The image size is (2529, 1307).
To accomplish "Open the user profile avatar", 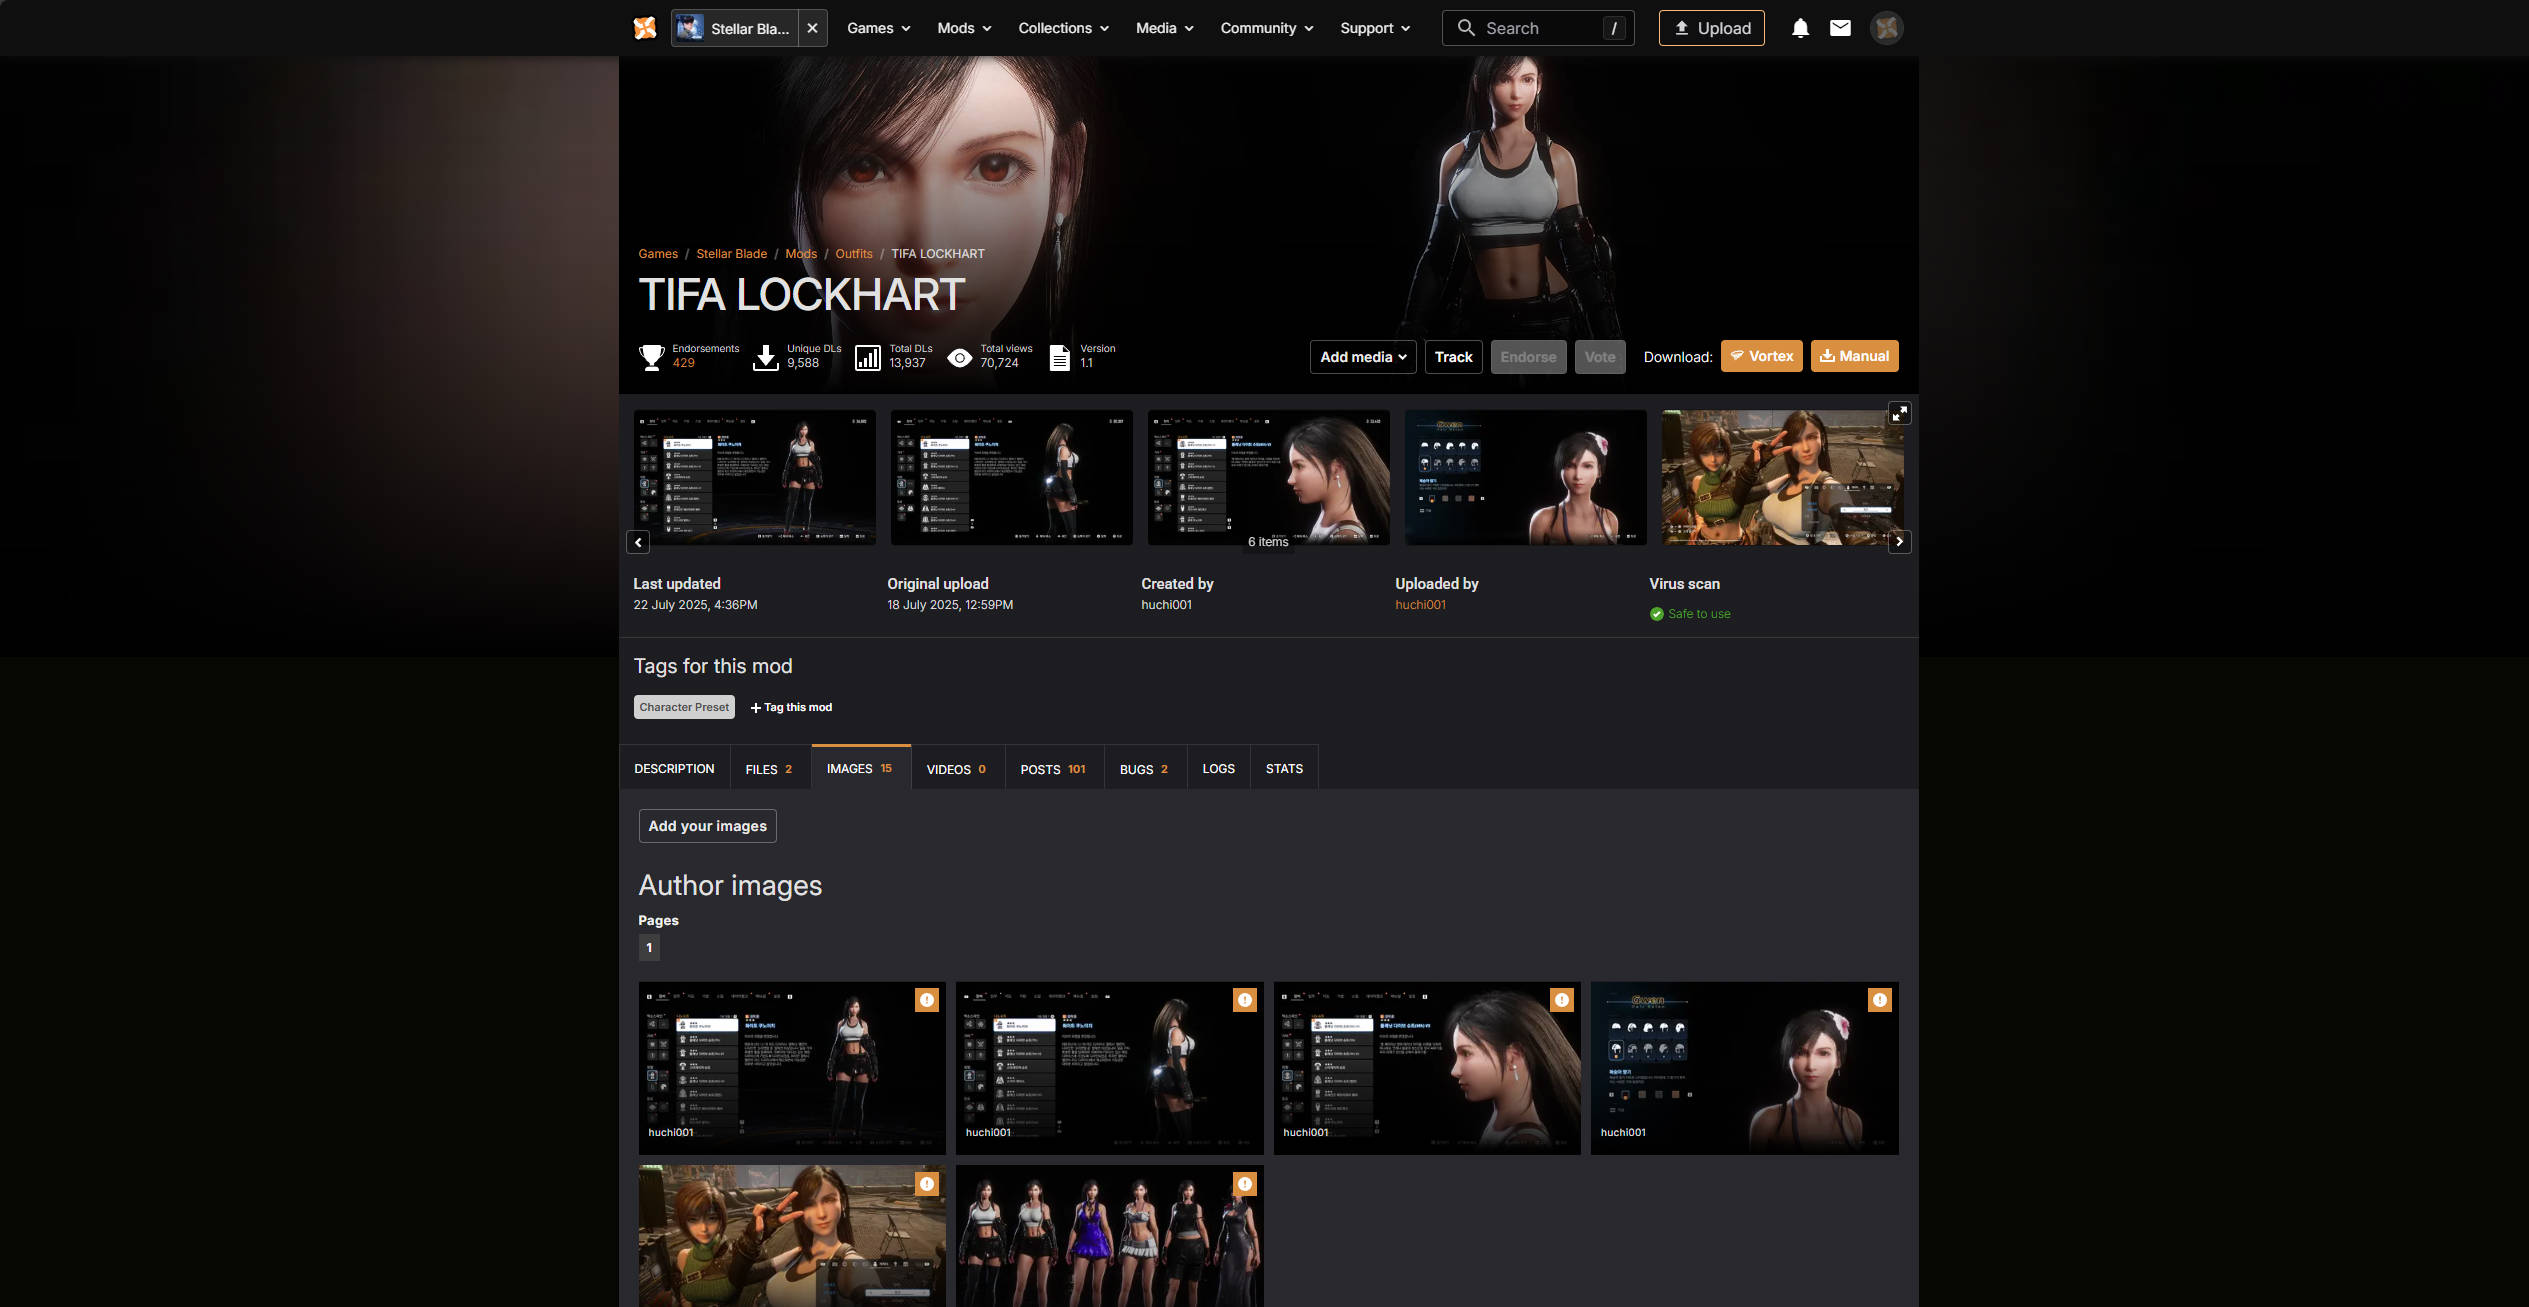I will point(1886,28).
